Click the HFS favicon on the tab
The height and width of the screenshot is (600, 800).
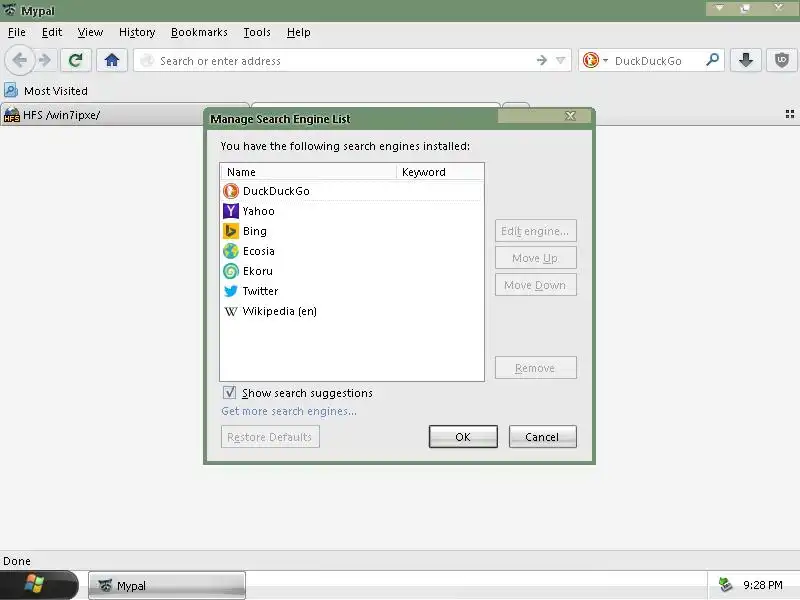click(x=11, y=115)
